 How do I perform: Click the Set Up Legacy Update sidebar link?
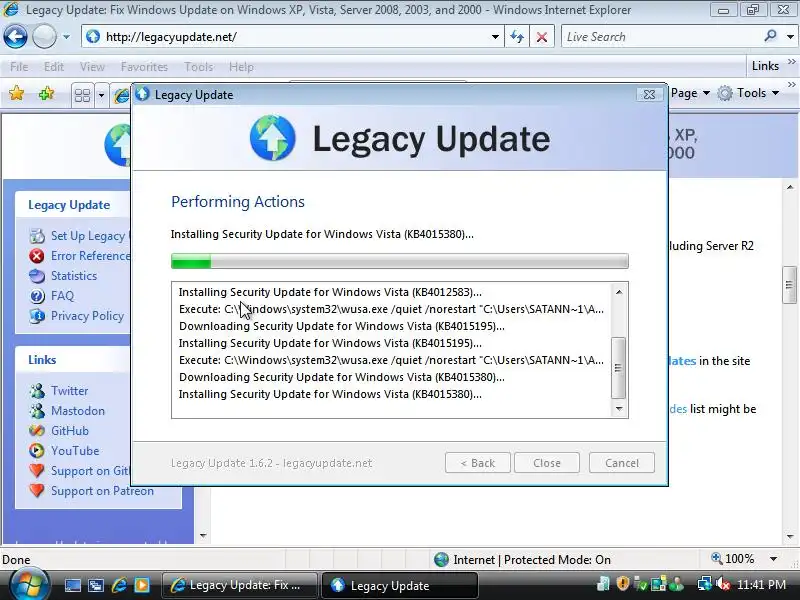pyautogui.click(x=90, y=236)
